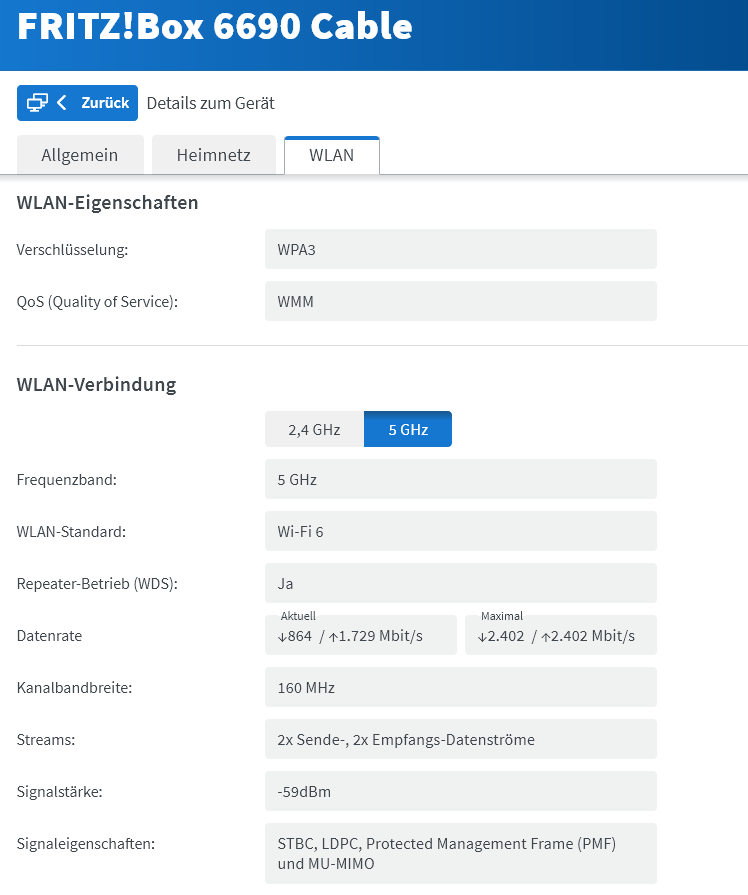Switch connection view to 2,4 GHz
Screen dimensions: 748x895
pyautogui.click(x=314, y=430)
